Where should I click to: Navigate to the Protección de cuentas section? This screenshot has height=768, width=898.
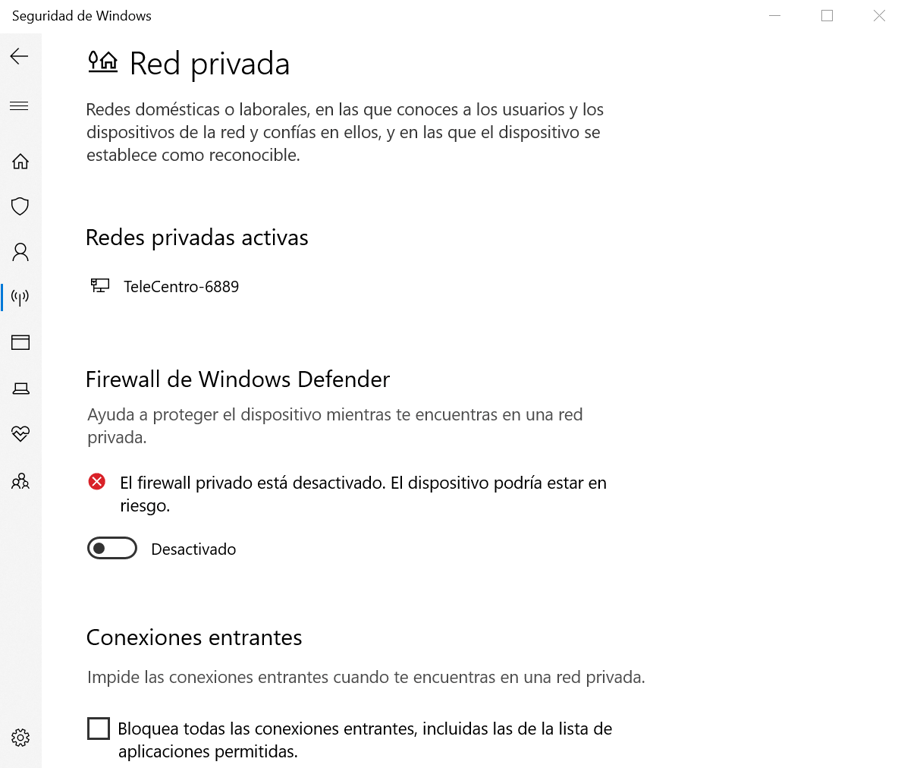20,252
